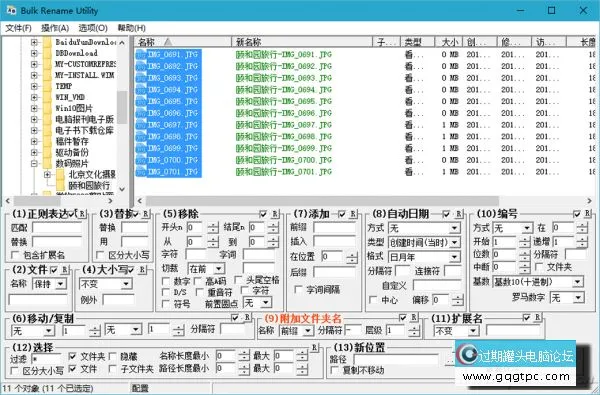Viewport: 600px width, 395px height.
Task: Click the WIN_VMD folder icon
Action: click(47, 97)
